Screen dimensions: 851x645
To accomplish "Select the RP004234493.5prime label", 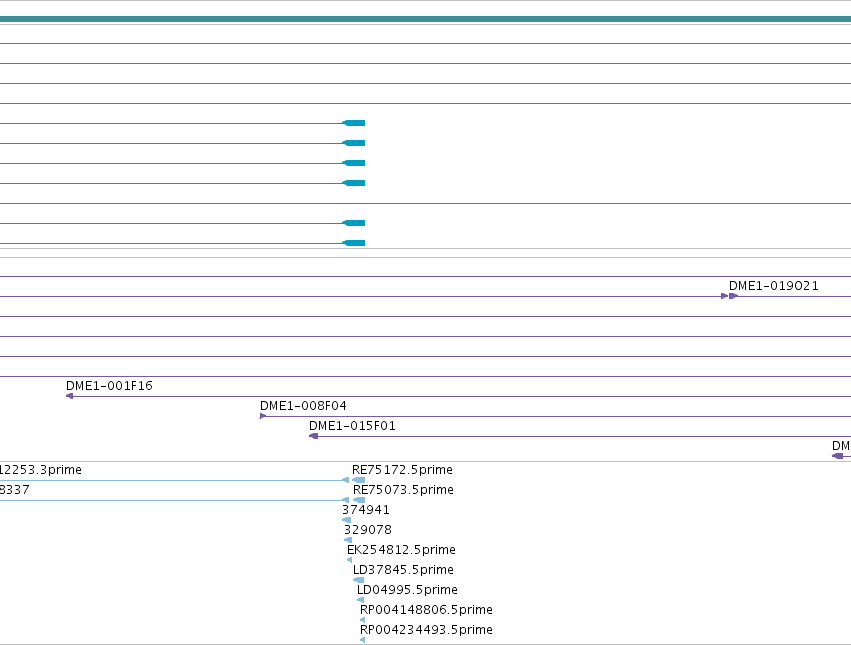I will click(x=426, y=630).
